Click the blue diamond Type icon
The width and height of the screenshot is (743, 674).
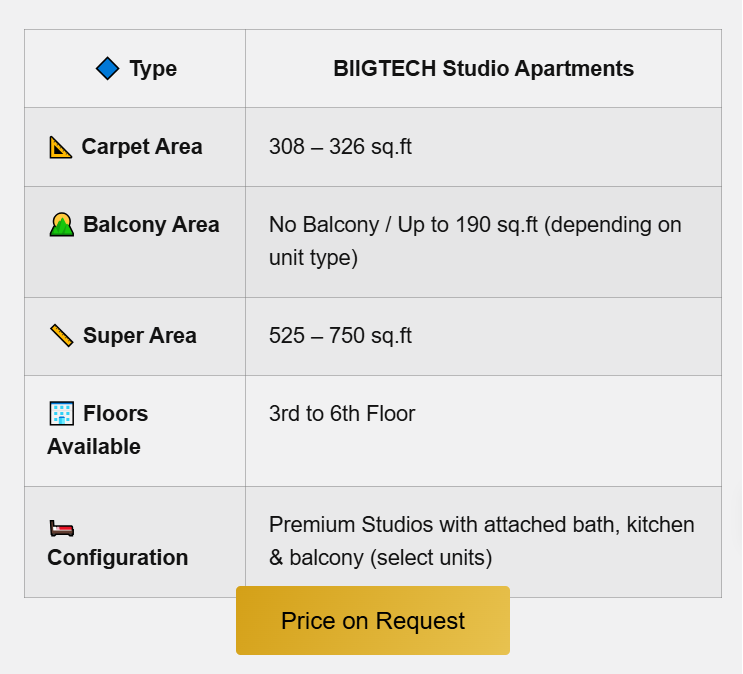[x=107, y=68]
